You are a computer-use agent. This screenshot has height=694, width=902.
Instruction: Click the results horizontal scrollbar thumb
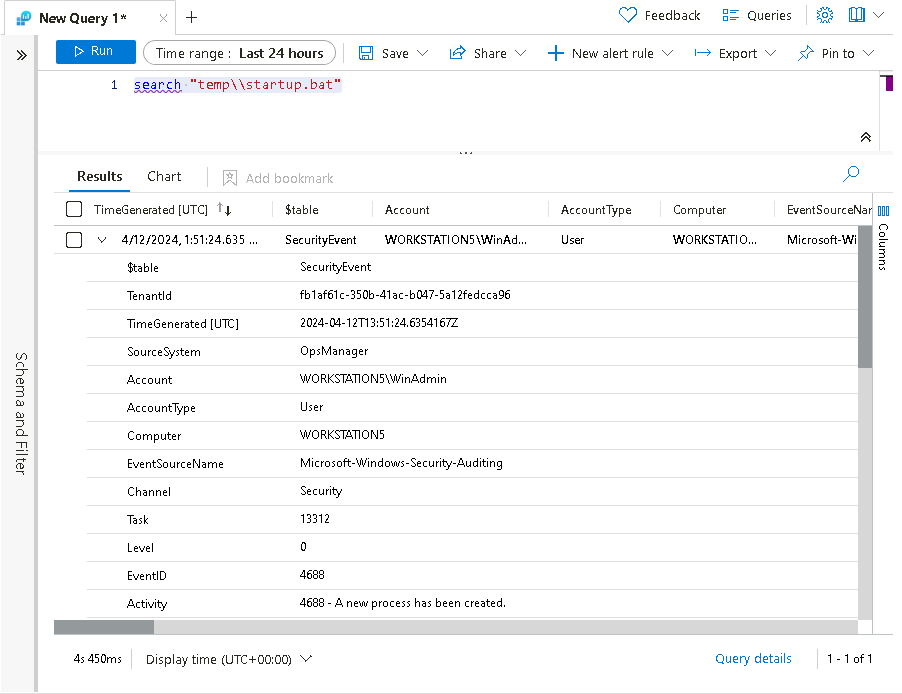[x=104, y=627]
